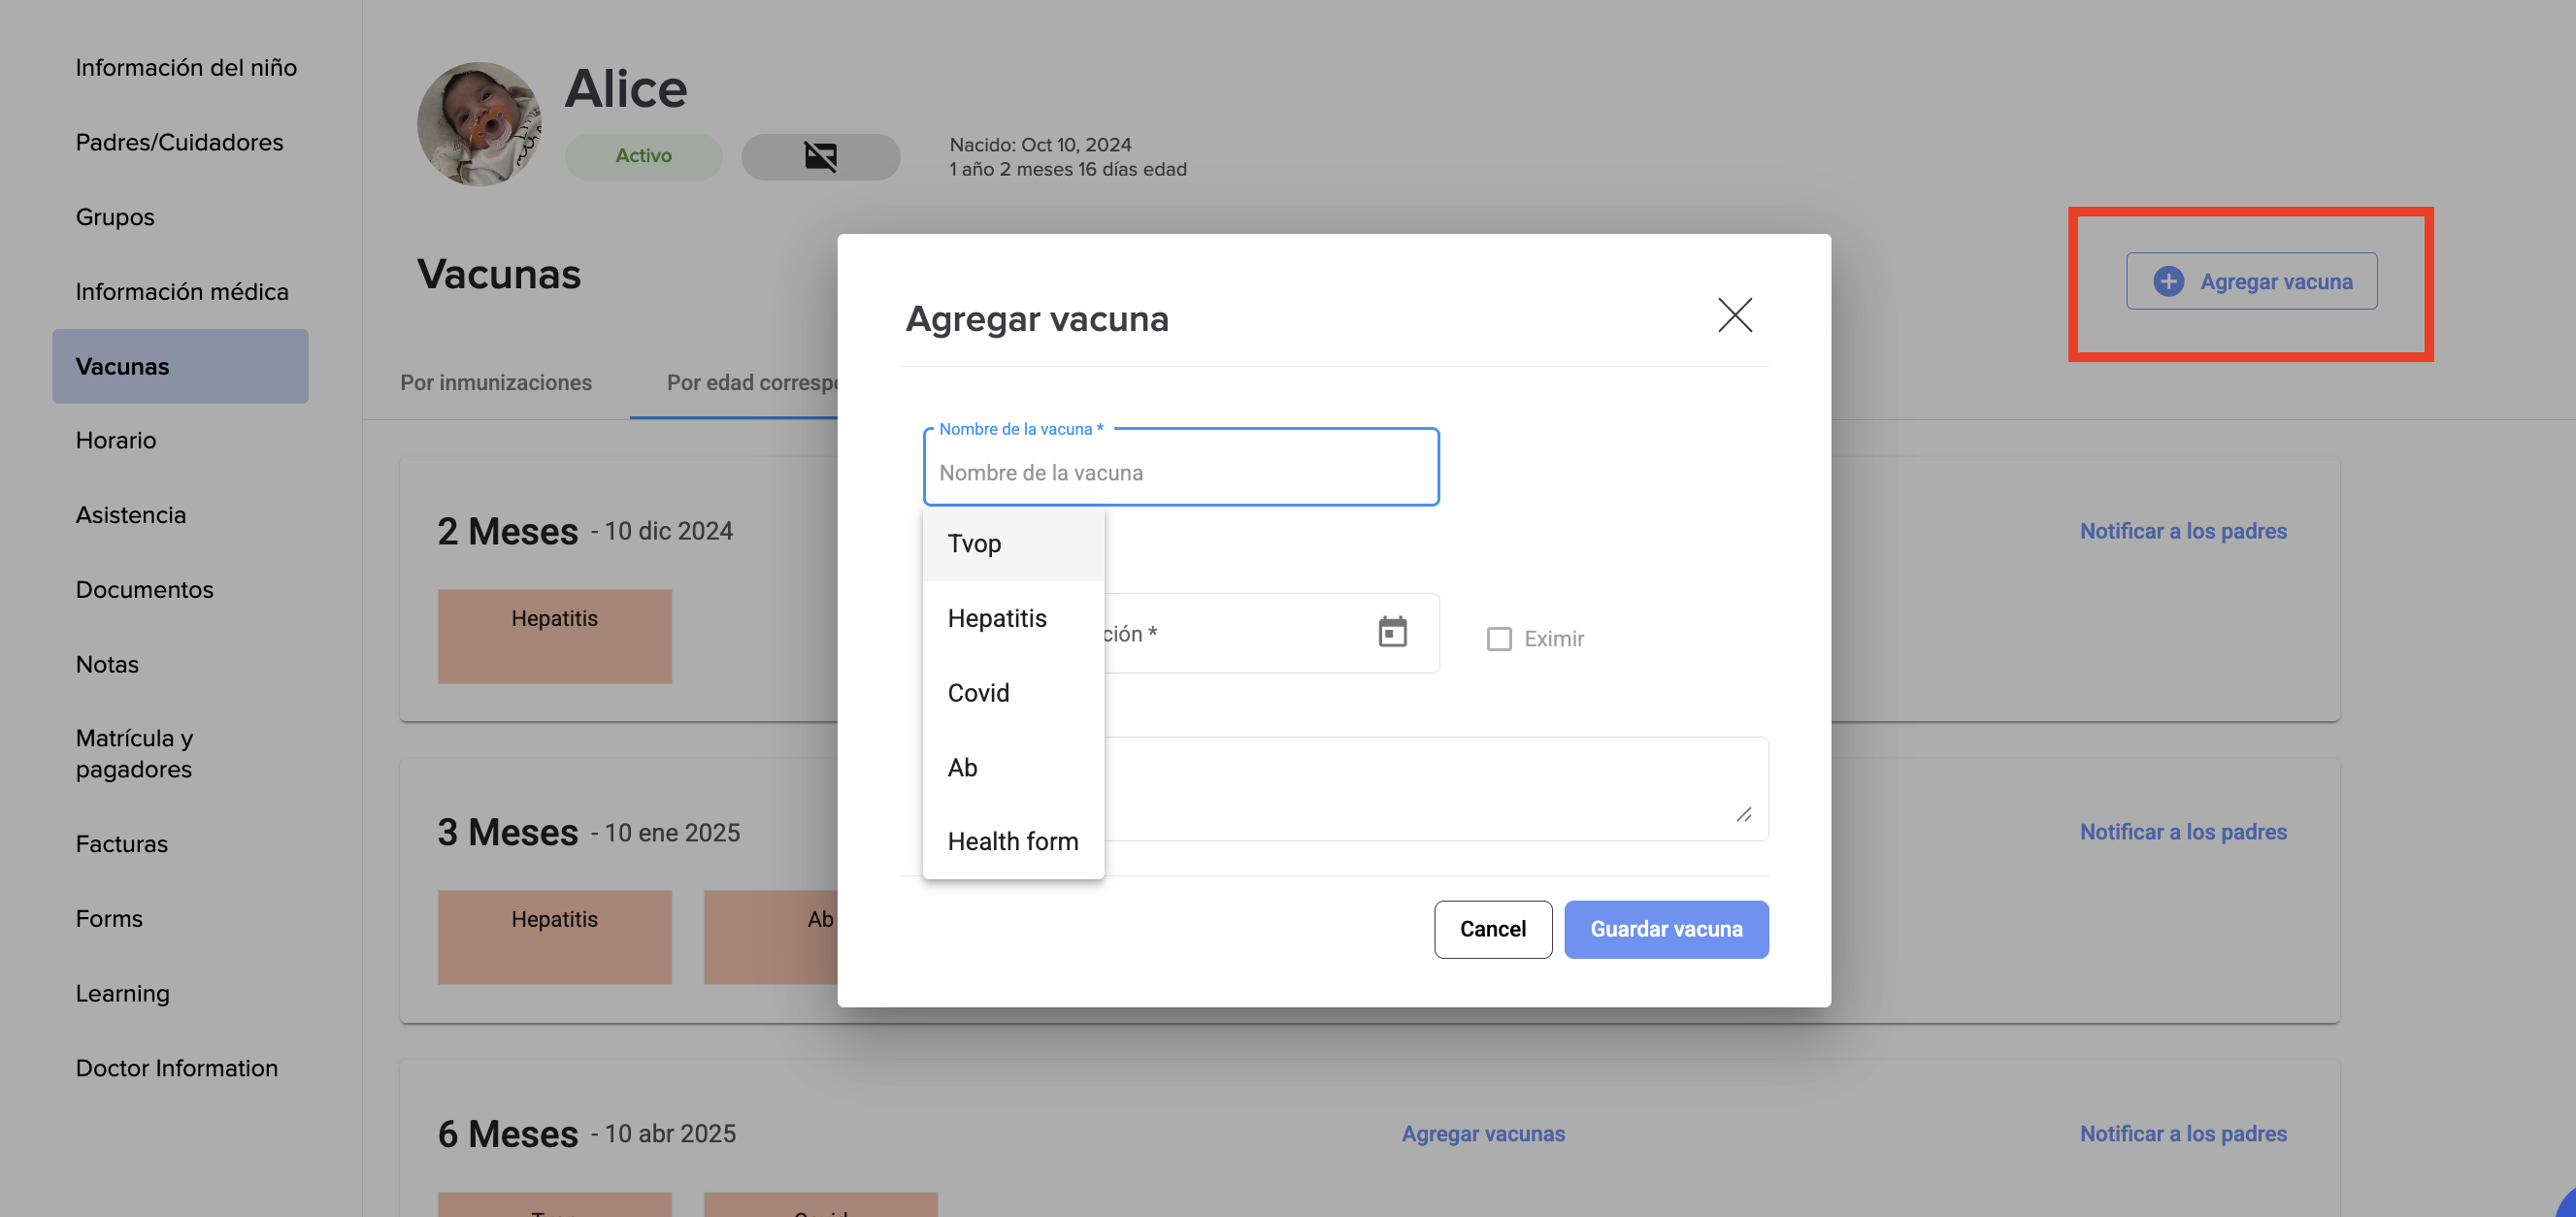This screenshot has height=1217, width=2576.
Task: Click the plus icon on Agregar vacuna
Action: click(x=2168, y=281)
